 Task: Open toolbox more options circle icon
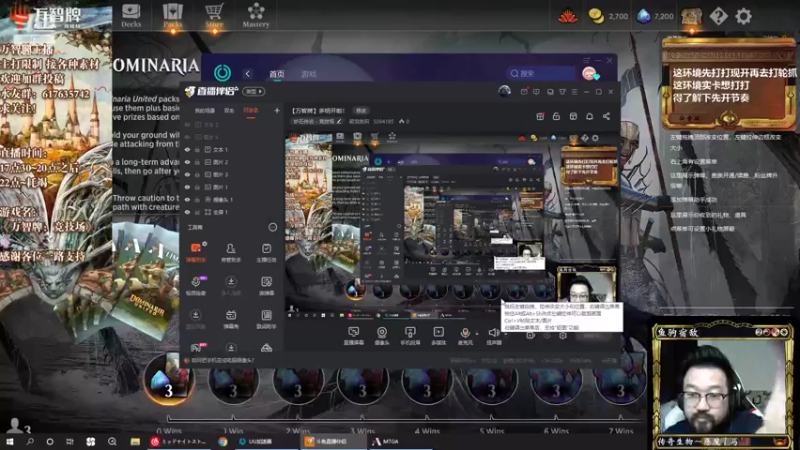[272, 227]
